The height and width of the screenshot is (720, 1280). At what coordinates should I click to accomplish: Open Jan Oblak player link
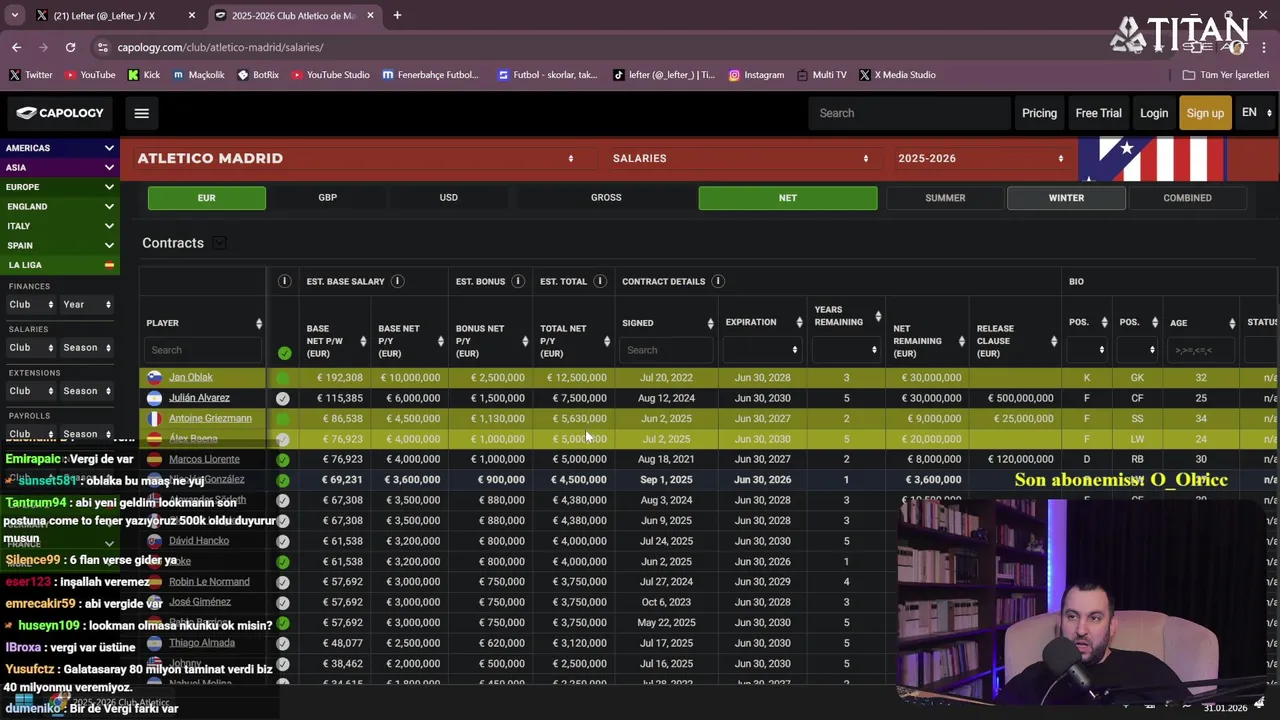pyautogui.click(x=190, y=378)
